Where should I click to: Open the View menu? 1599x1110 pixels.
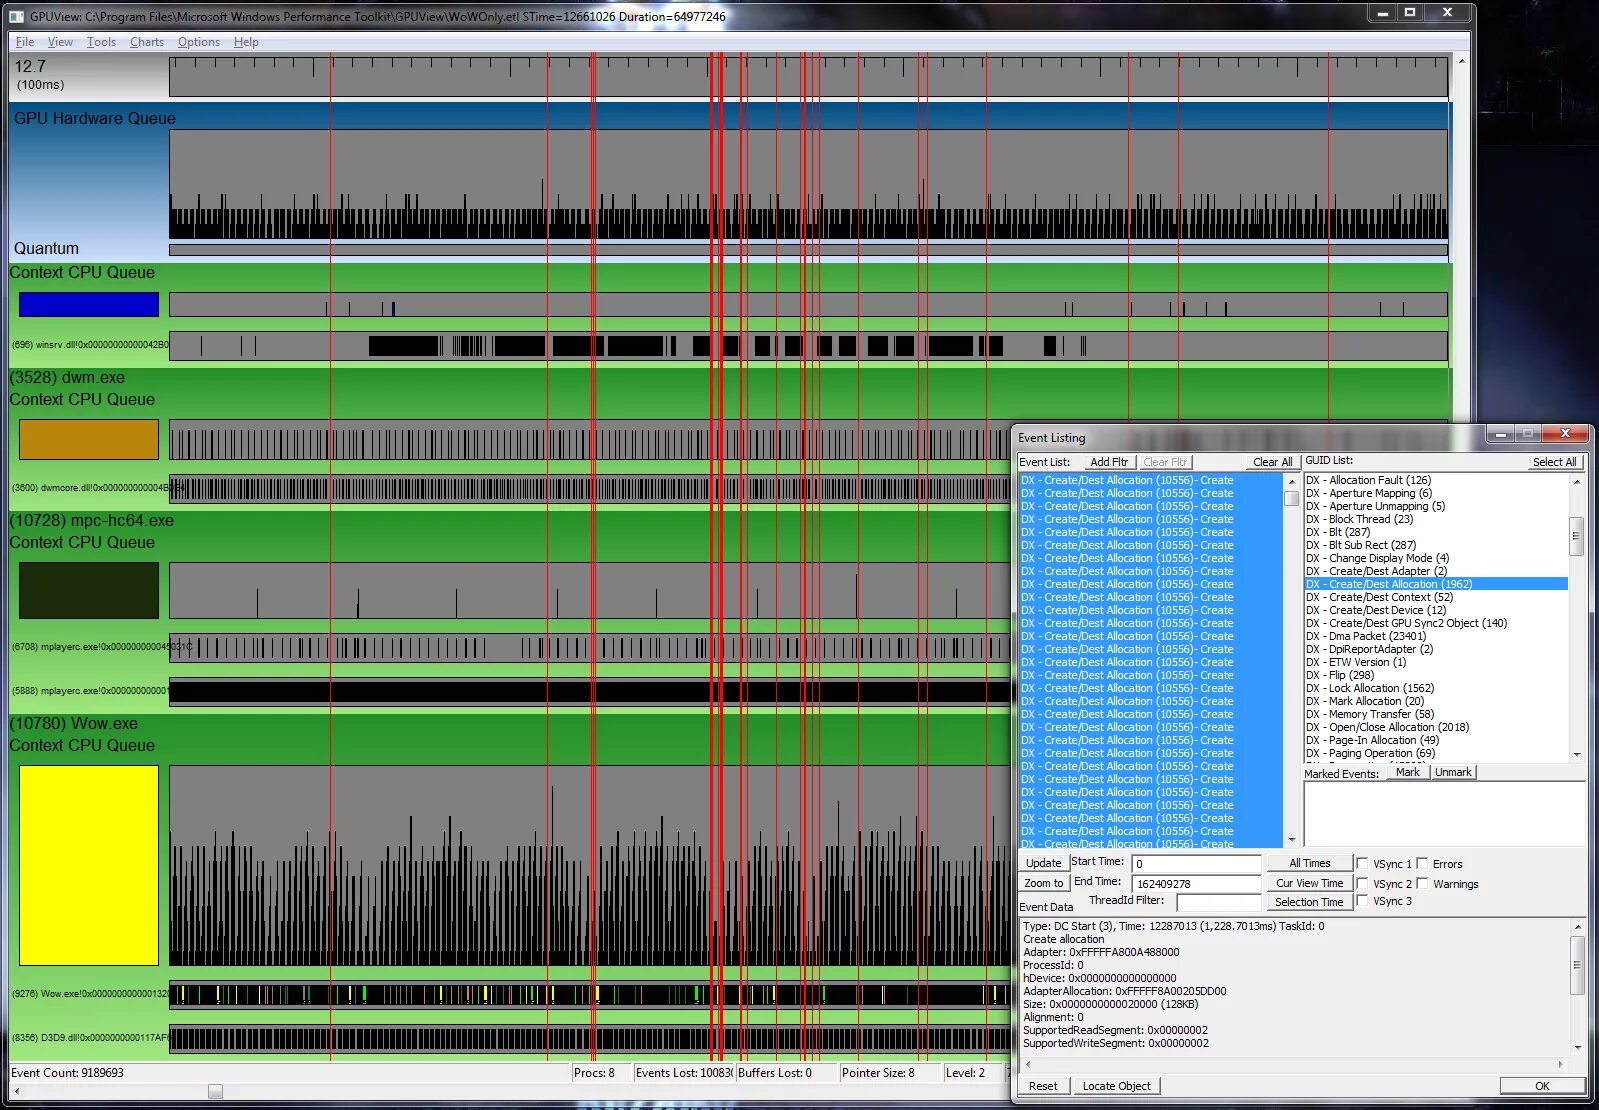(x=60, y=42)
